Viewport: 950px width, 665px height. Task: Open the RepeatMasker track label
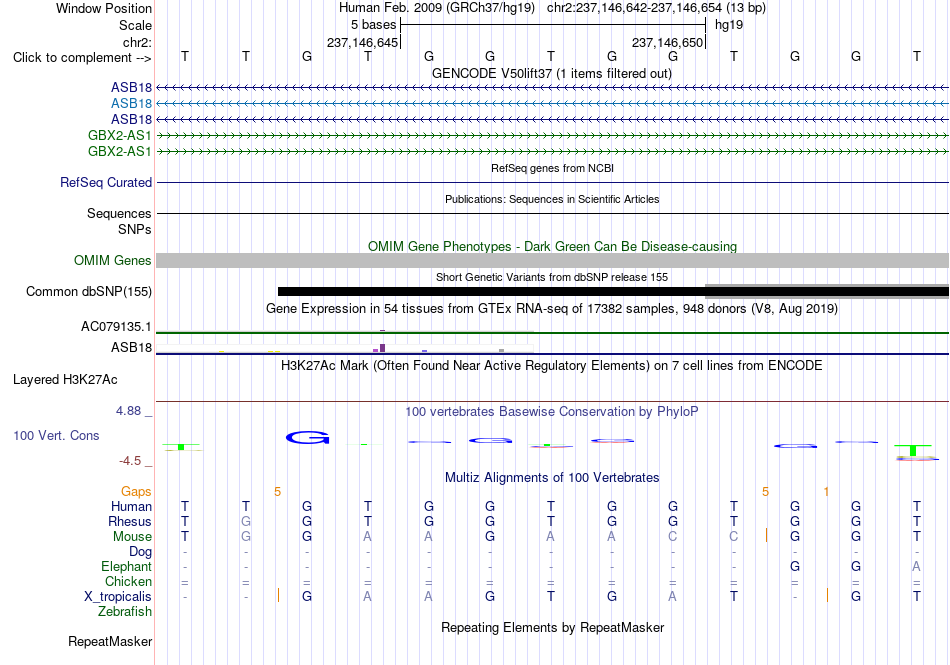pyautogui.click(x=110, y=641)
